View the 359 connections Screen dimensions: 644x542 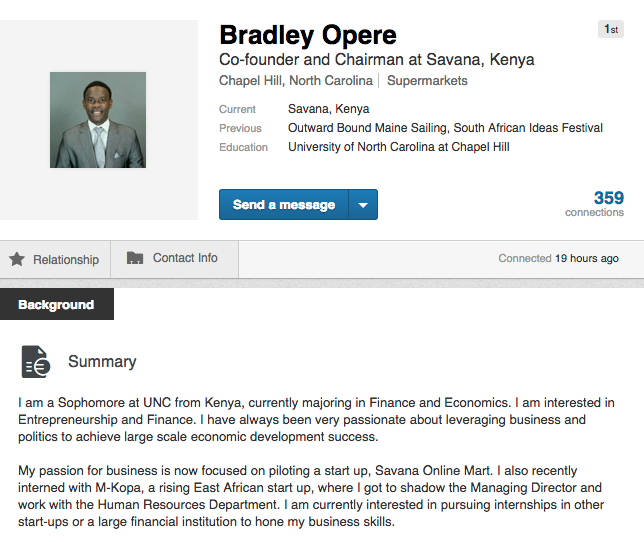595,204
